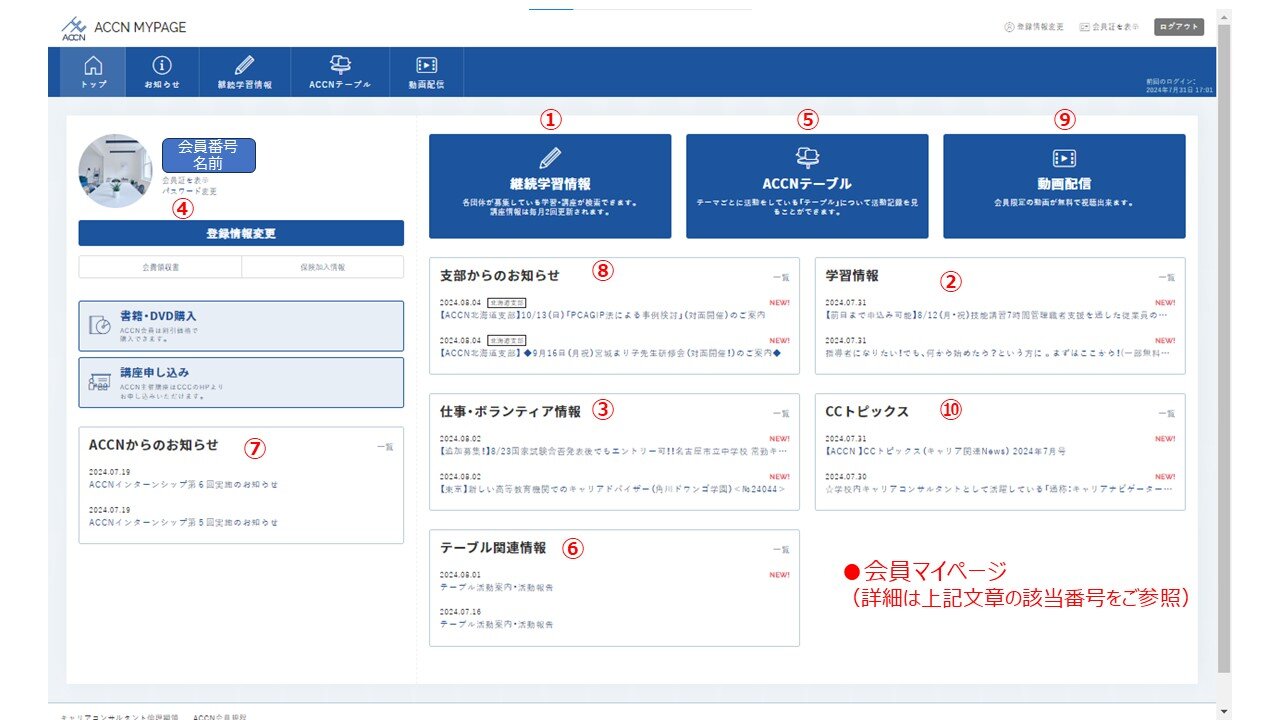Go to 継続学習情報 in the nav bar
Viewport: 1280px width, 720px height.
pyautogui.click(x=245, y=72)
